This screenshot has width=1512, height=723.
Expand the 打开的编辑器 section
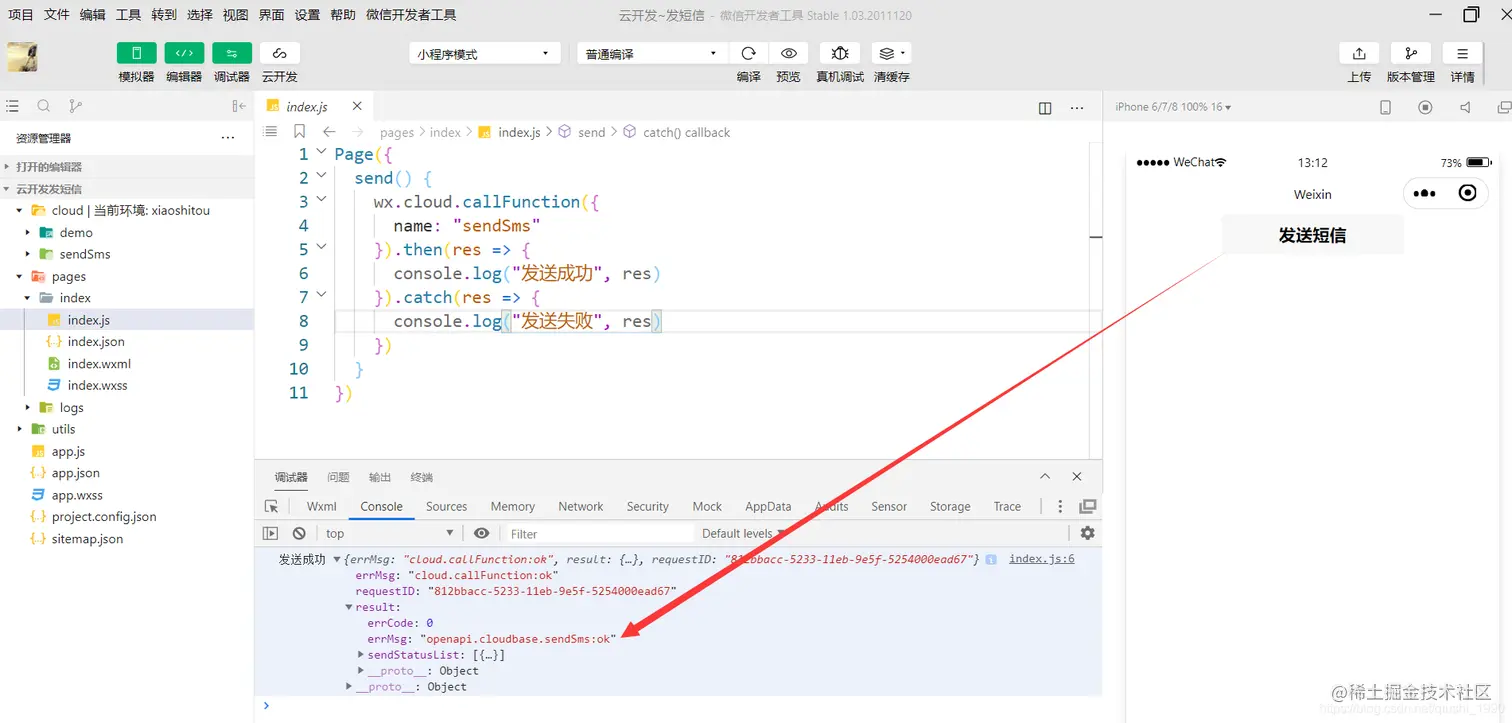point(126,167)
